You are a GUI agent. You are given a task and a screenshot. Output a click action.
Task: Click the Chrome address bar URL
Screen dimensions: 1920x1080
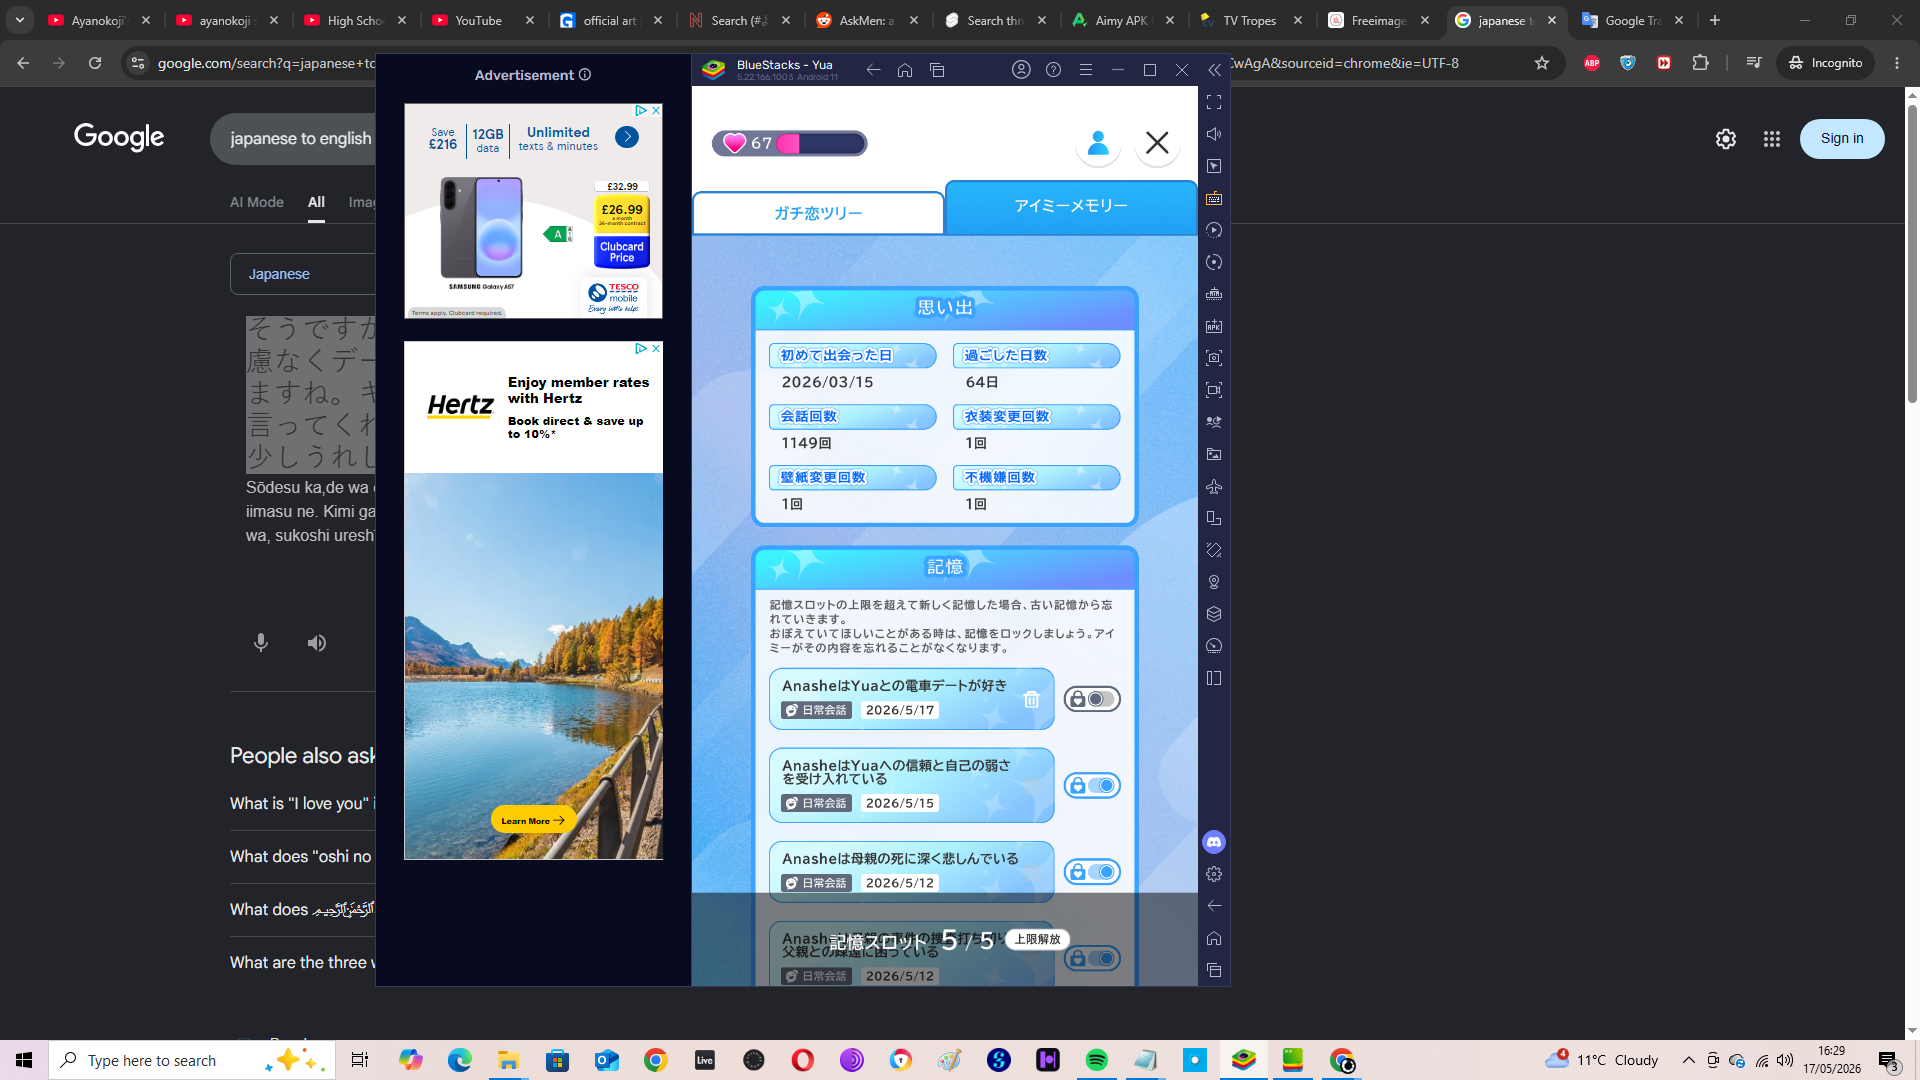tap(840, 63)
